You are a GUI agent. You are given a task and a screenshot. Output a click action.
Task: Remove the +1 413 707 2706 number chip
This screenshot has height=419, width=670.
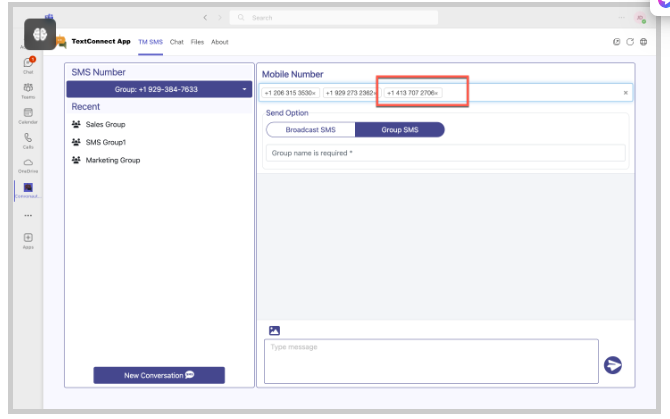pyautogui.click(x=436, y=93)
